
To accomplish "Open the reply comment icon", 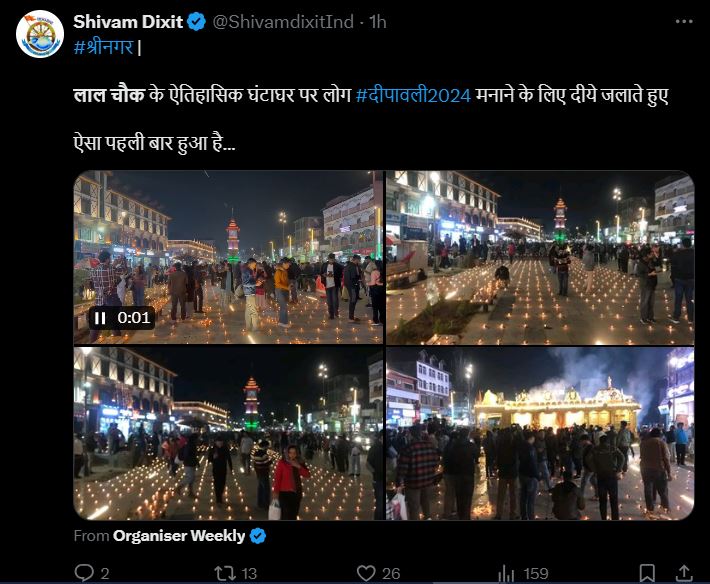I will click(84, 573).
